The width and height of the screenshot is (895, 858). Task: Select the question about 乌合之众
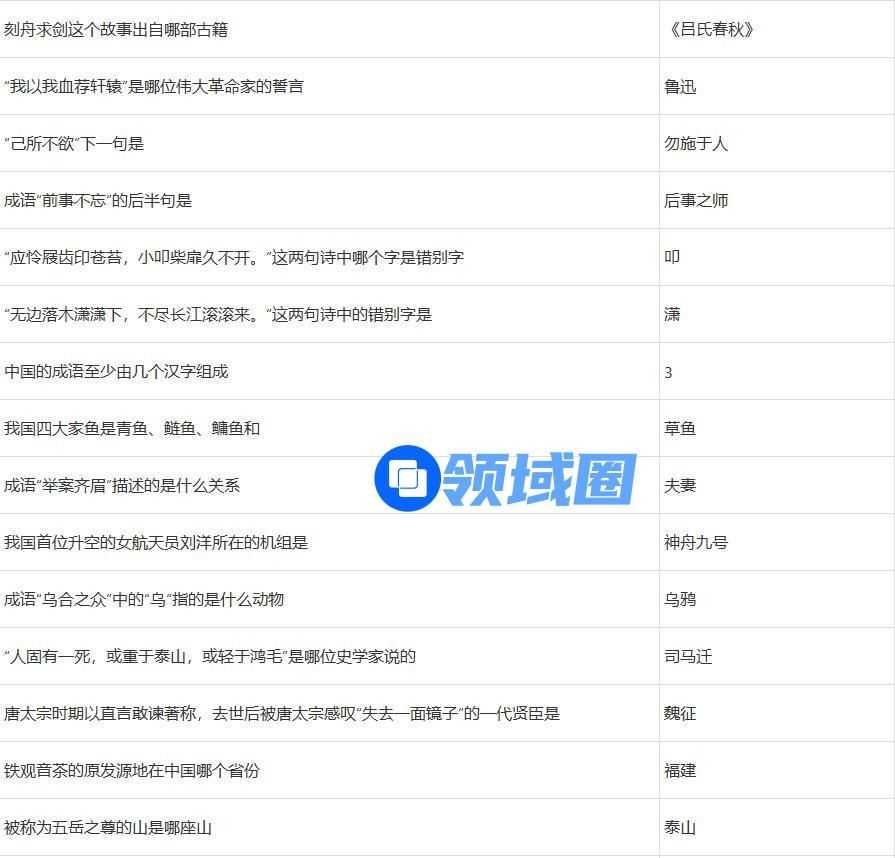[144, 600]
